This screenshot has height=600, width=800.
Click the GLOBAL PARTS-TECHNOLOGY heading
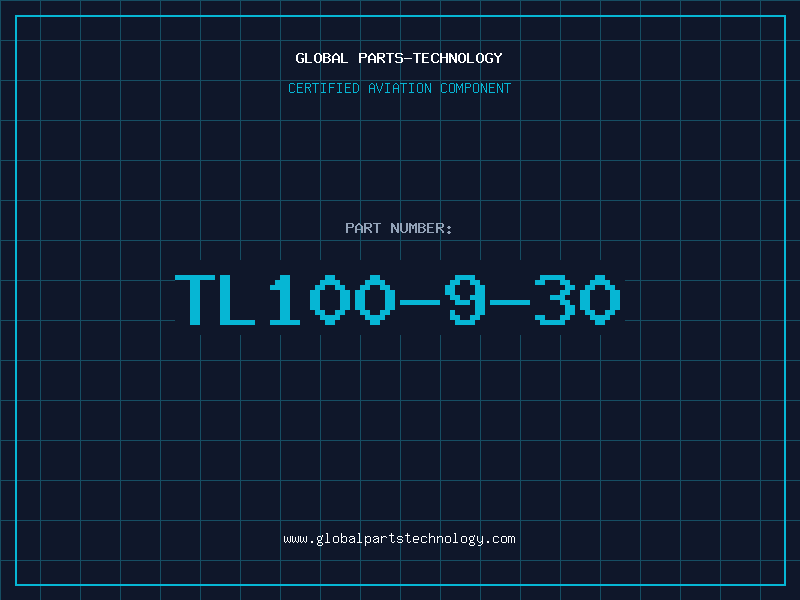399,58
